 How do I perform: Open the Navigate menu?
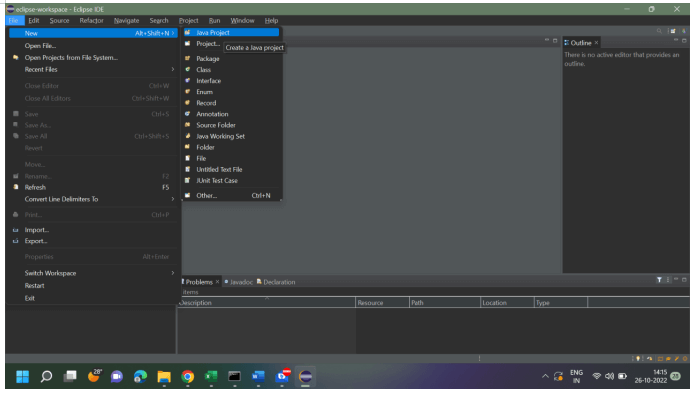pos(127,20)
